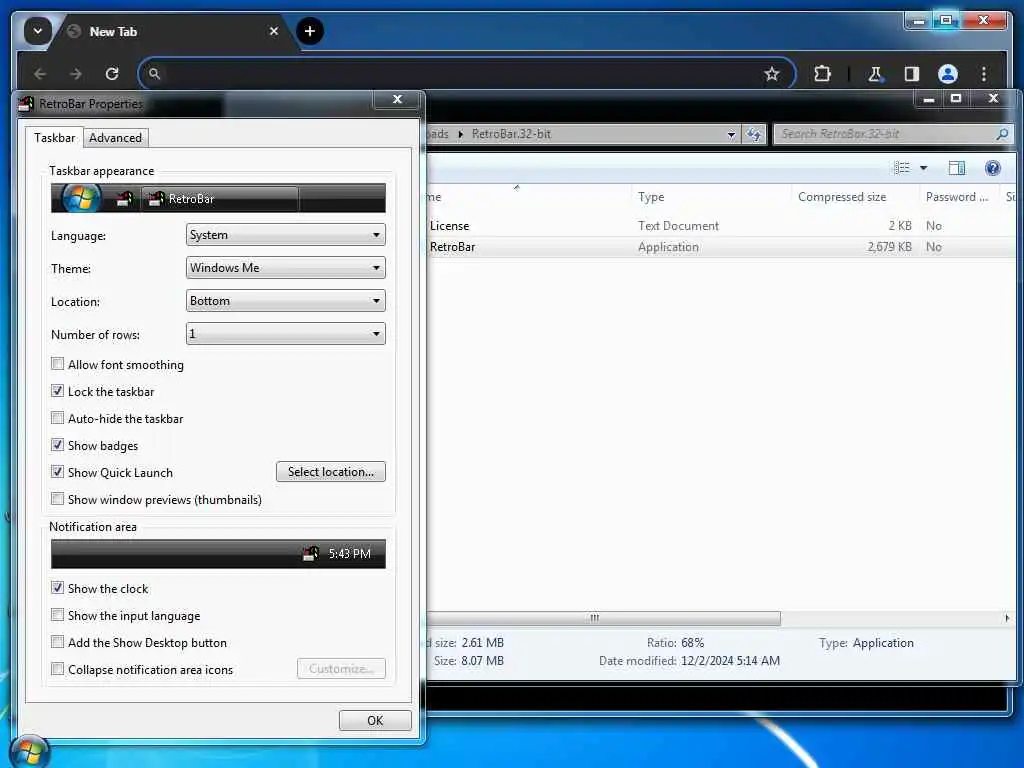Select the License file row
The width and height of the screenshot is (1024, 768).
tap(721, 225)
